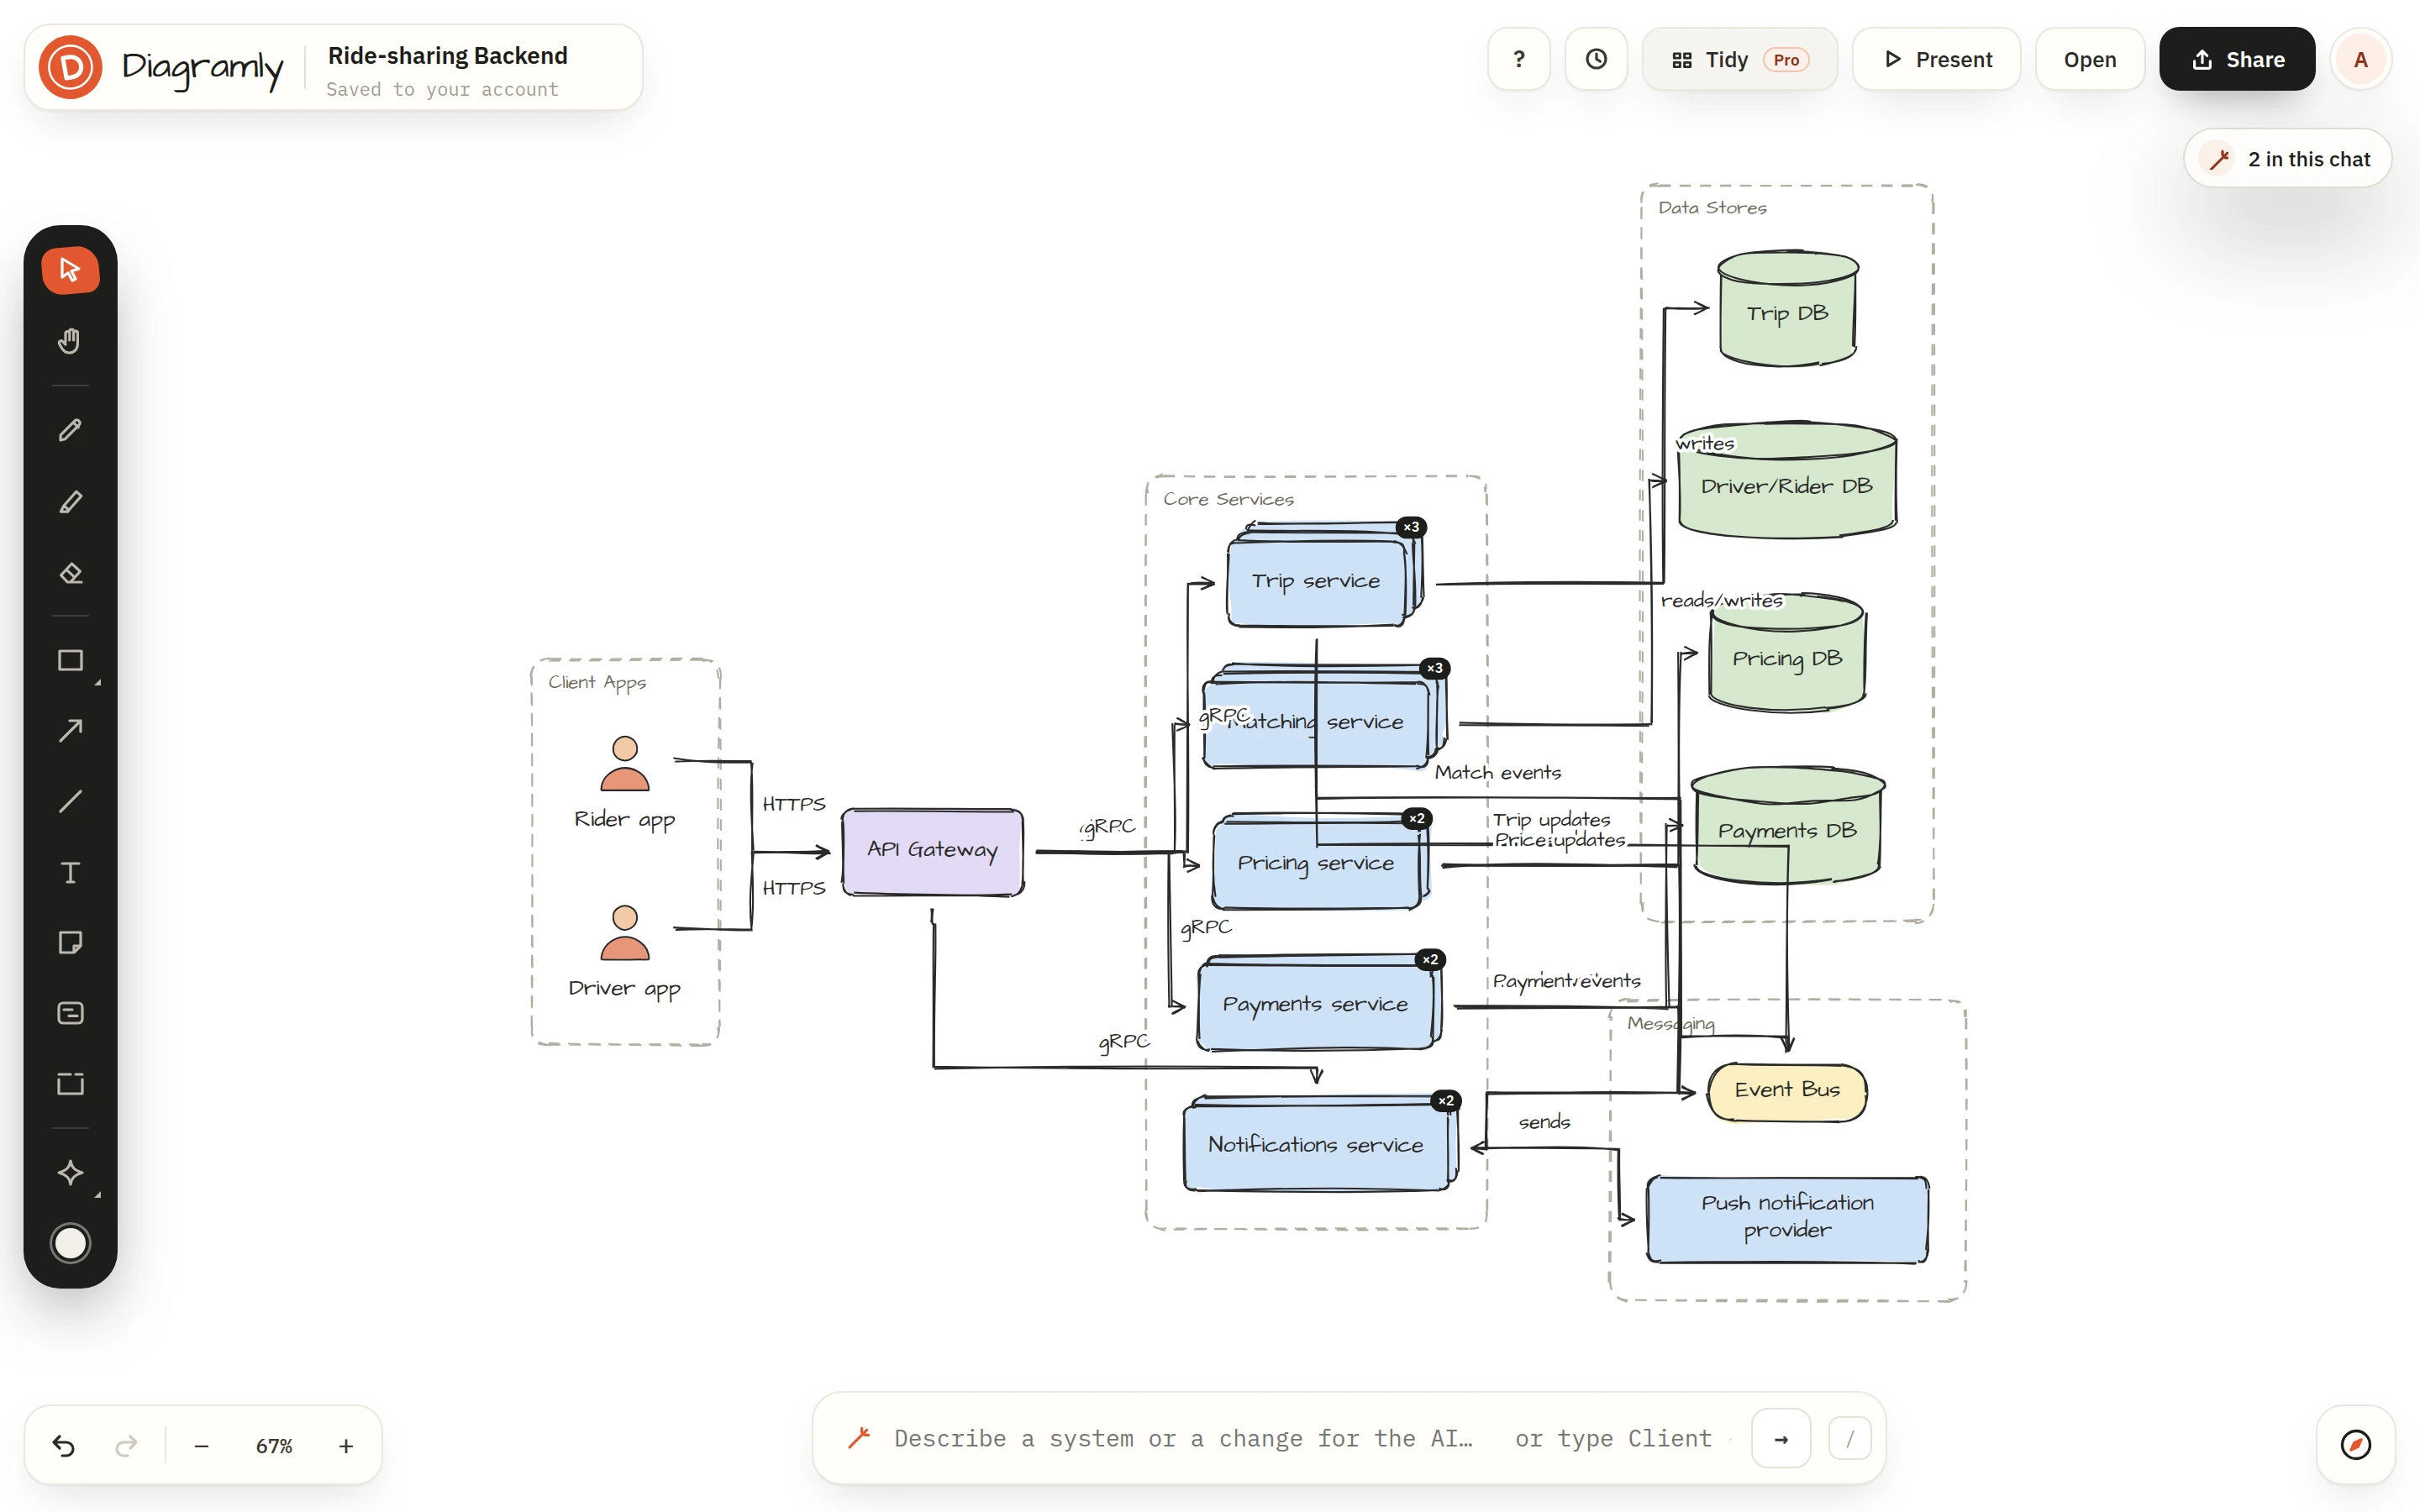This screenshot has width=2420, height=1512.
Task: Select the Rider app actor
Action: 625,783
